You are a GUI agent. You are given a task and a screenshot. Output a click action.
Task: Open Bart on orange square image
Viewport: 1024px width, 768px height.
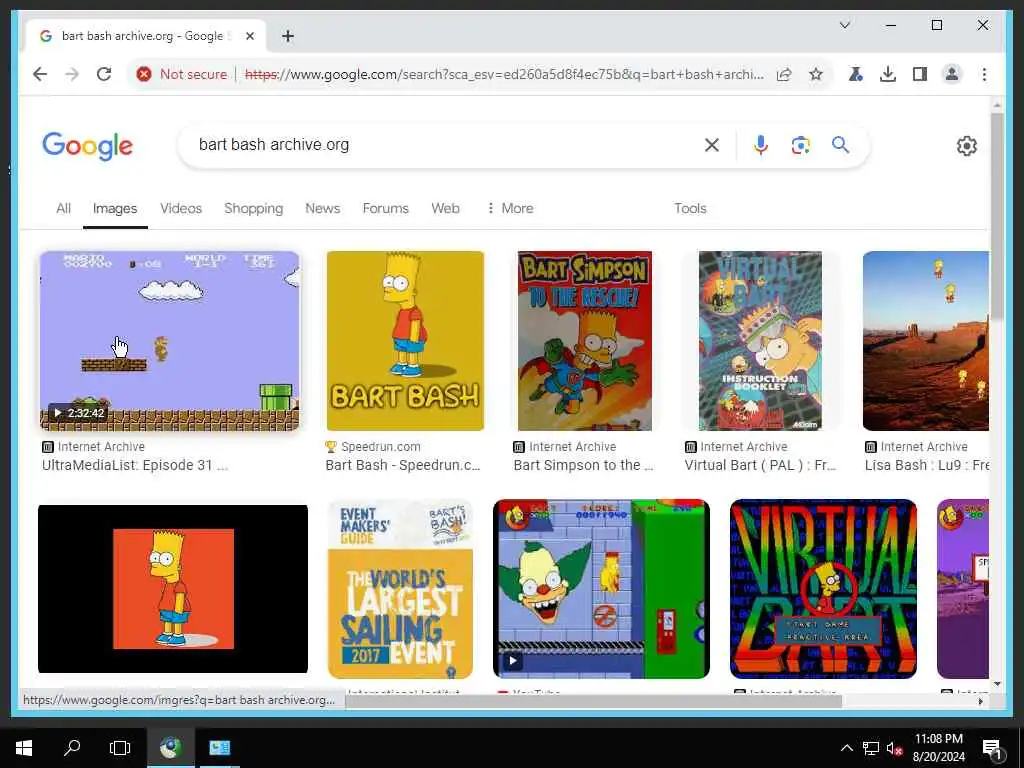173,589
